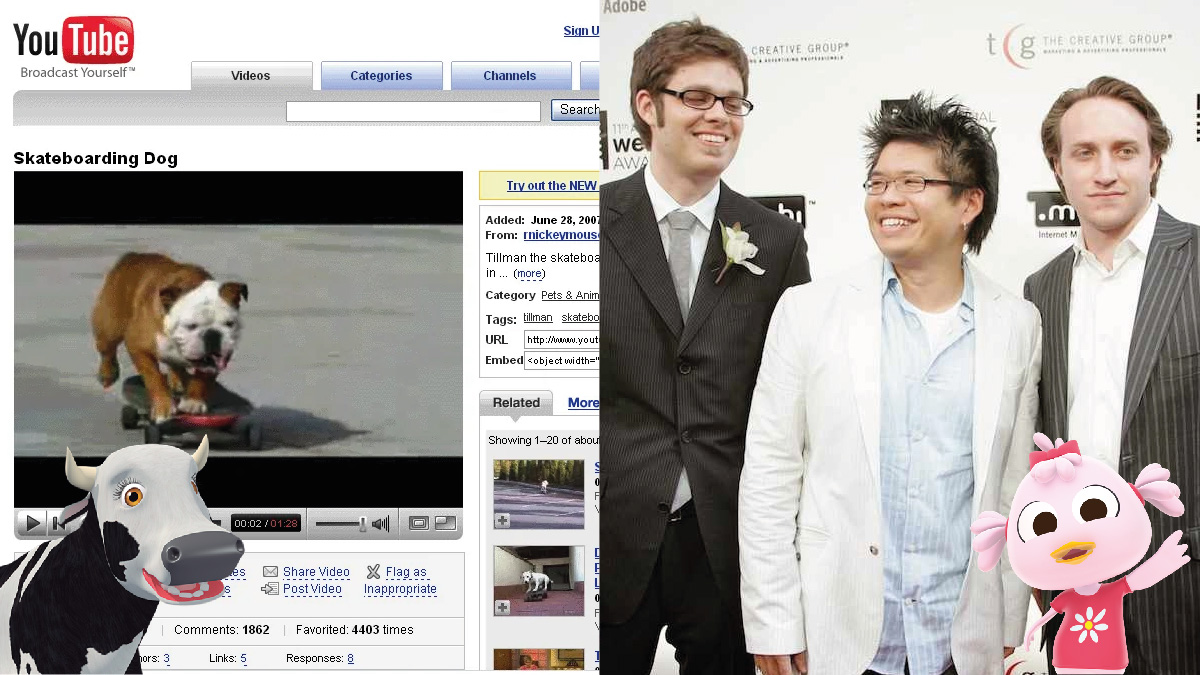Image resolution: width=1200 pixels, height=675 pixels.
Task: Click the skateboard tag link
Action: coord(580,318)
